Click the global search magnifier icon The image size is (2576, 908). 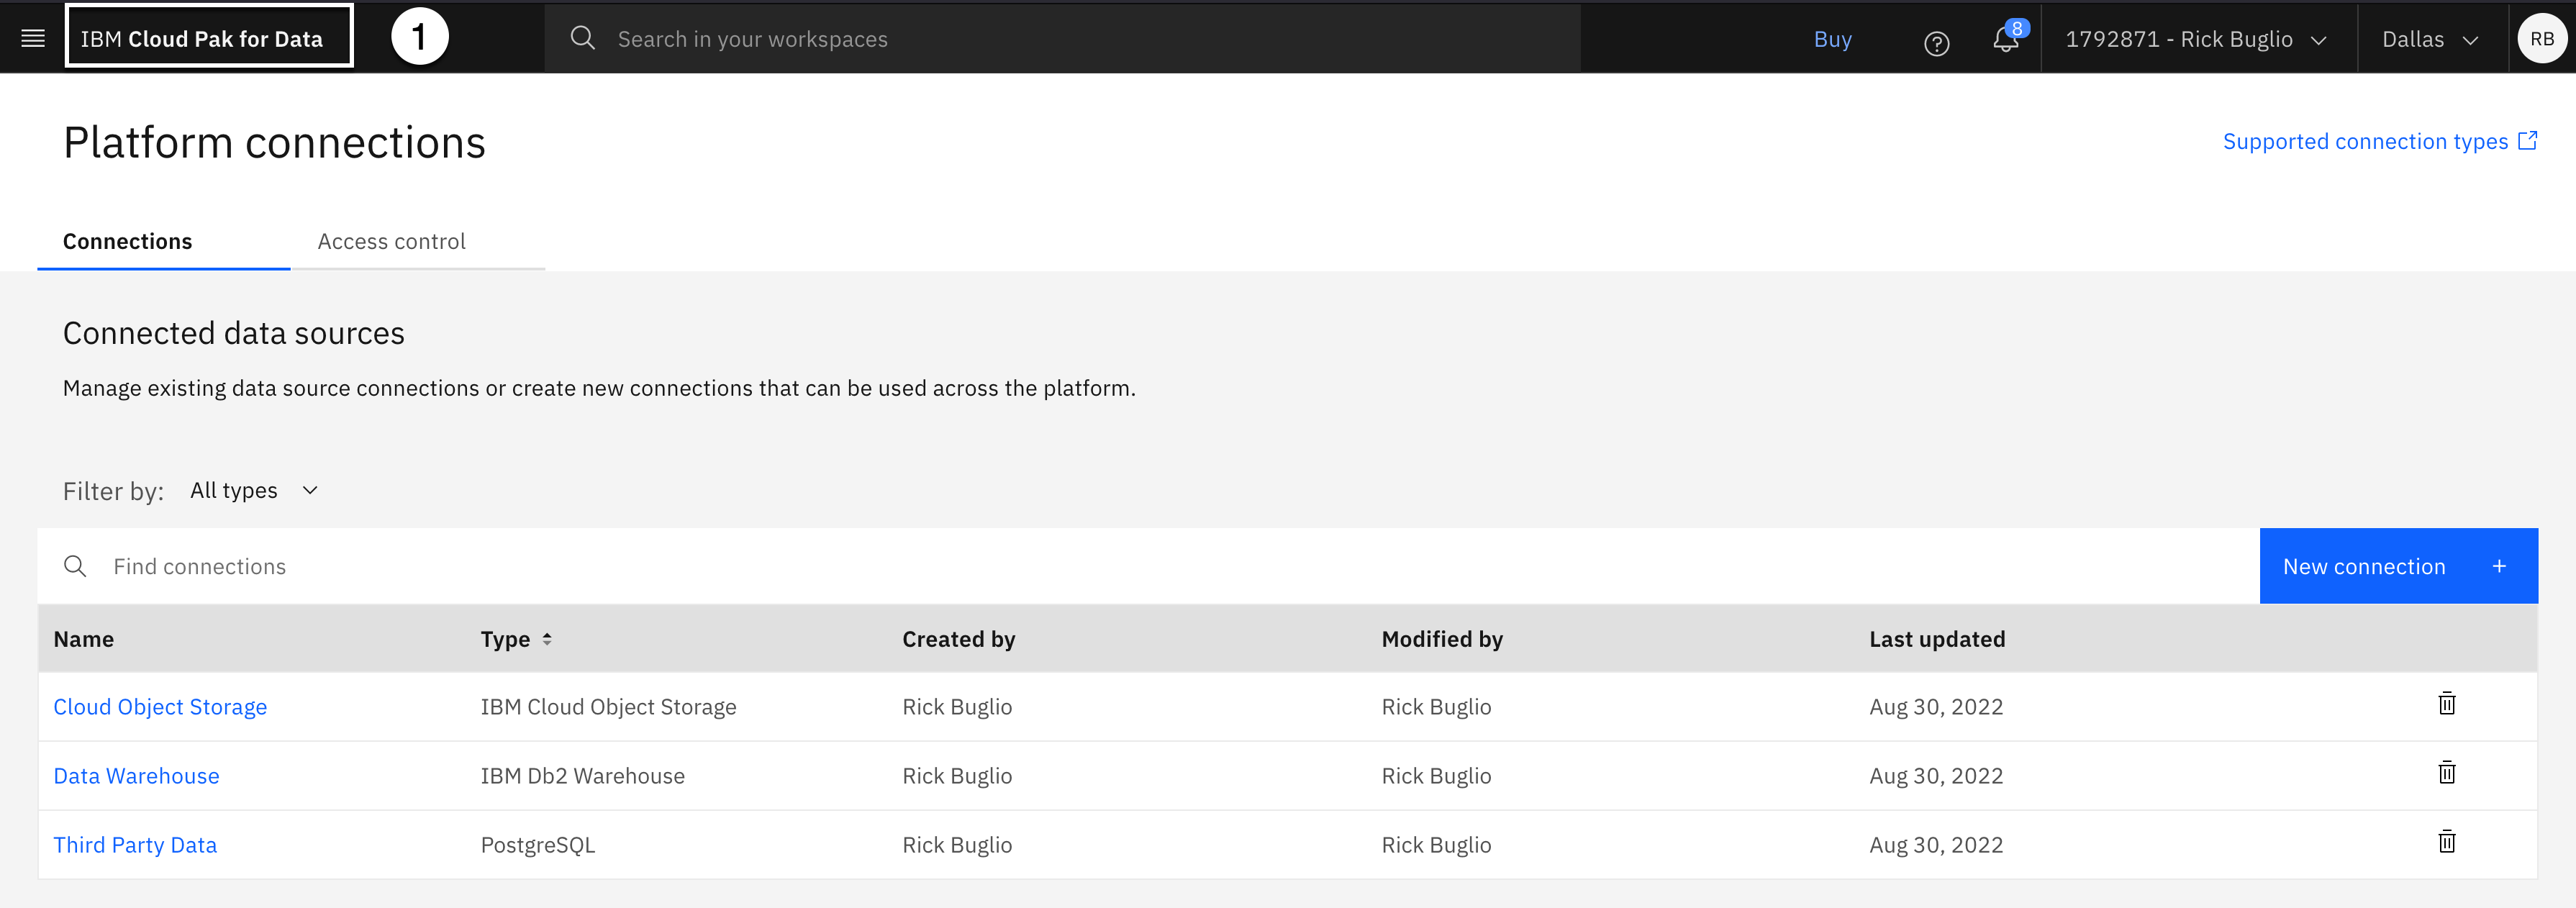tap(583, 38)
